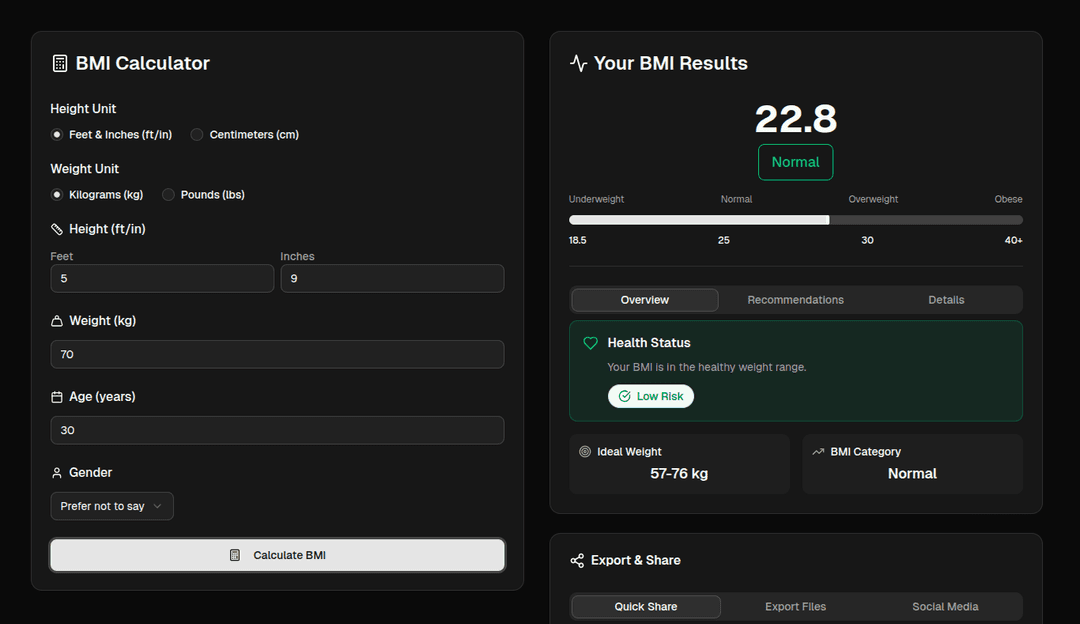
Task: Click the trend icon beside BMI Category
Action: pyautogui.click(x=818, y=452)
